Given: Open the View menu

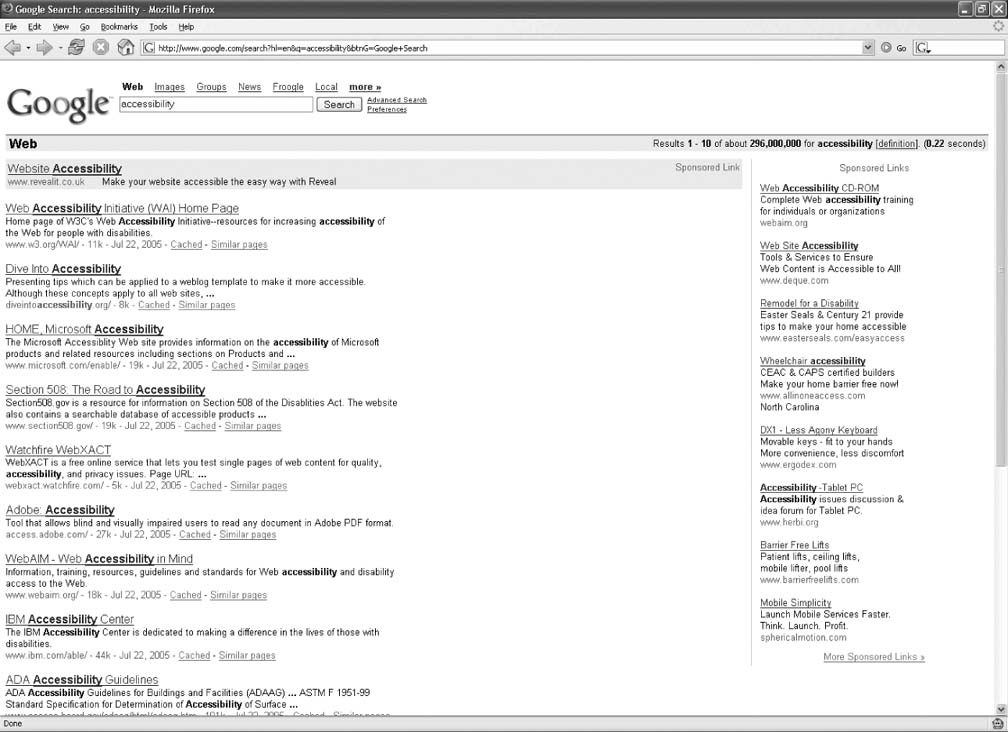Looking at the screenshot, I should click(x=60, y=27).
